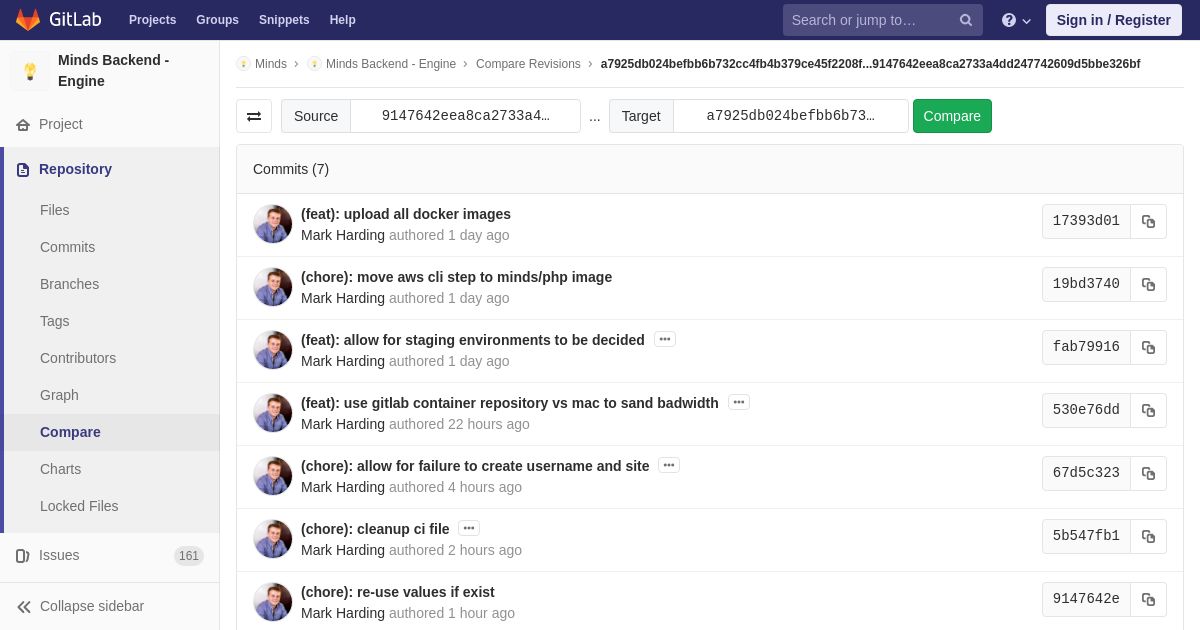Go to Contributors in repository menu
Screen dimensions: 1200x630
tap(78, 359)
